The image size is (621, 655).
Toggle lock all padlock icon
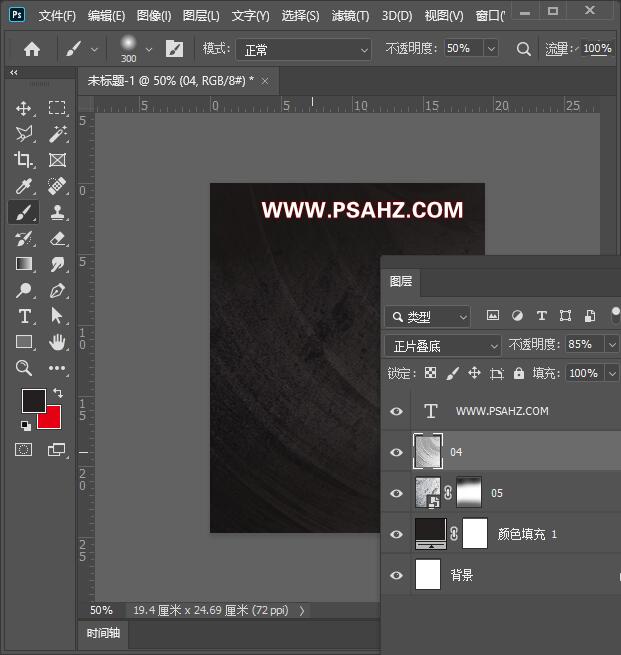pos(519,373)
